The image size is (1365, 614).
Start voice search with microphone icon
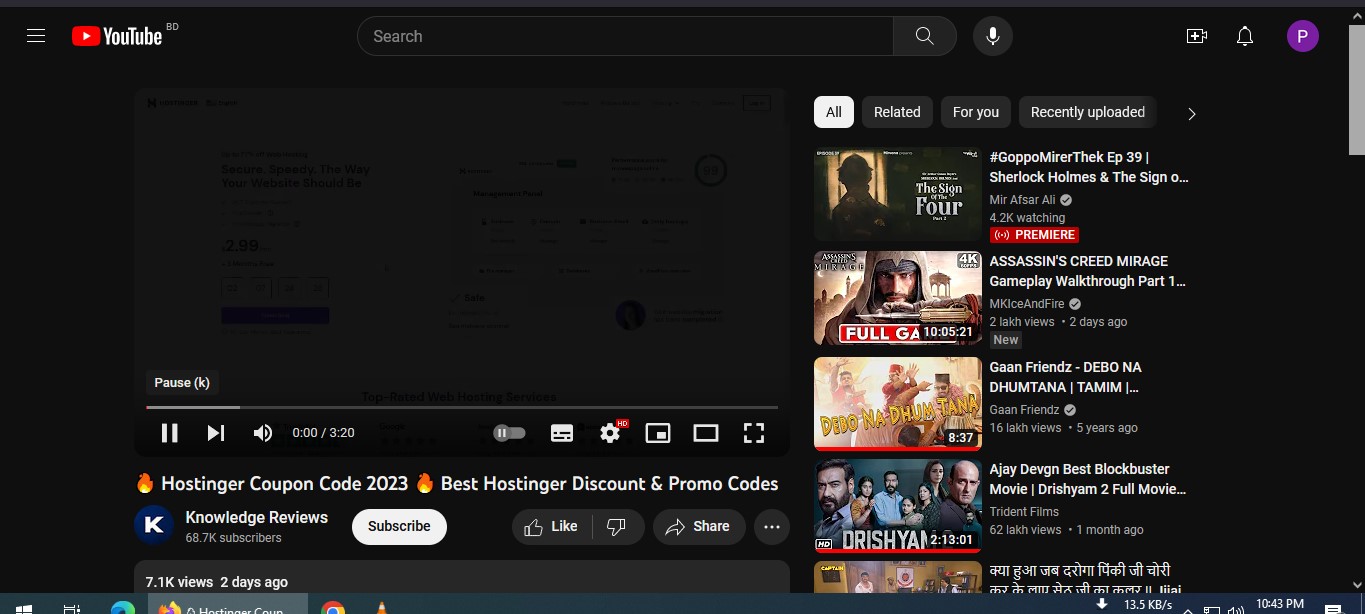pos(993,36)
